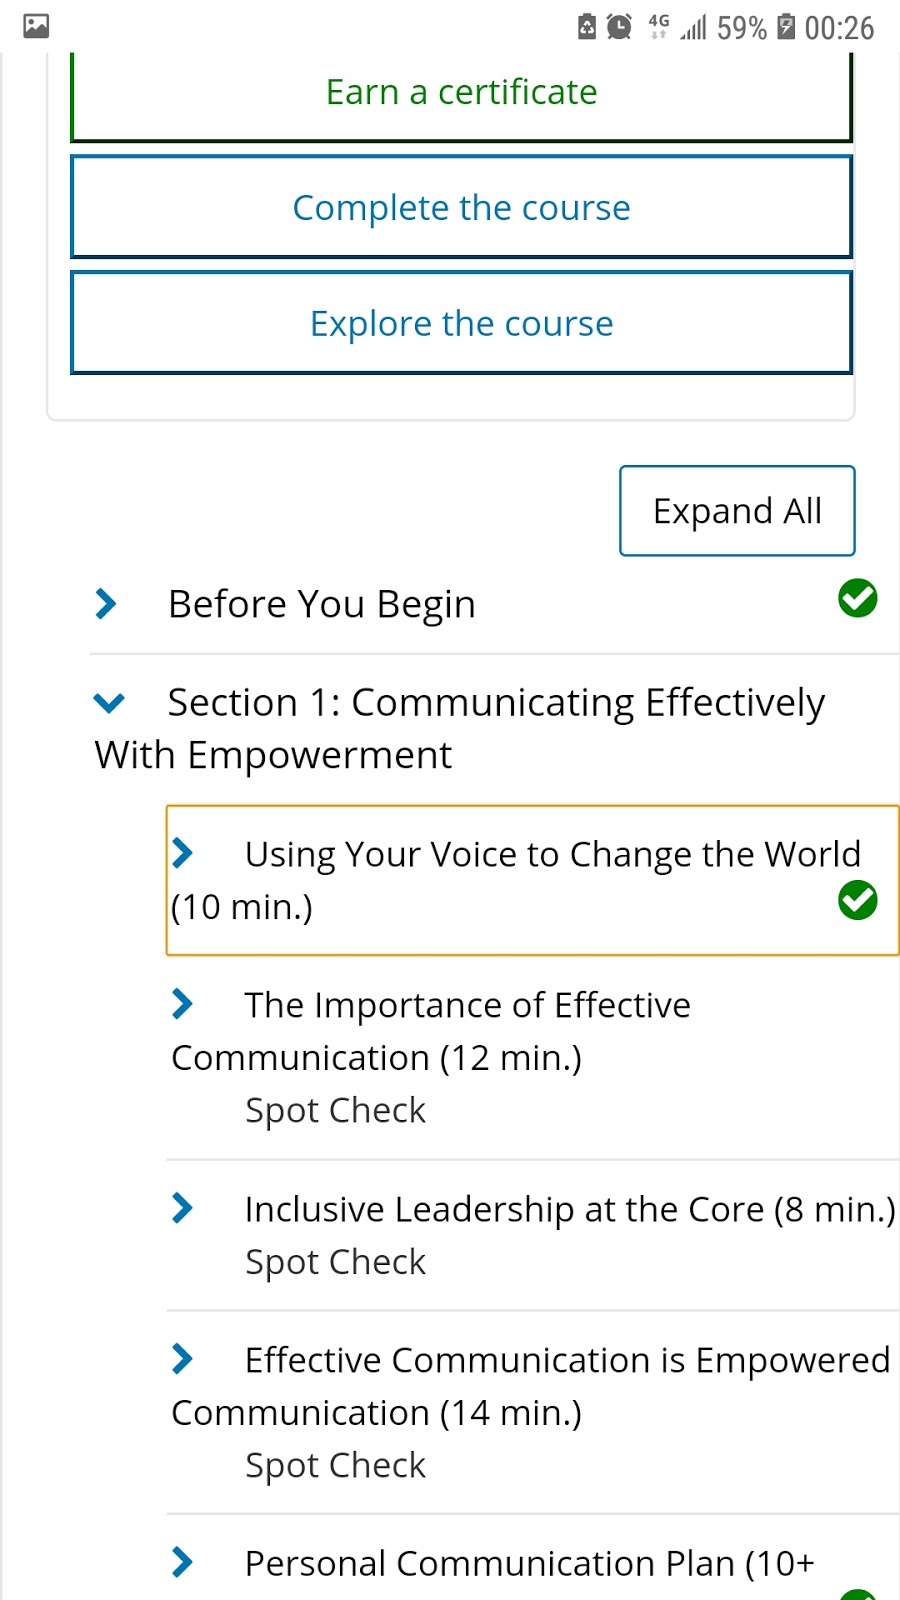Collapse Section 1 Communicating Effectively chevron

coord(109,703)
